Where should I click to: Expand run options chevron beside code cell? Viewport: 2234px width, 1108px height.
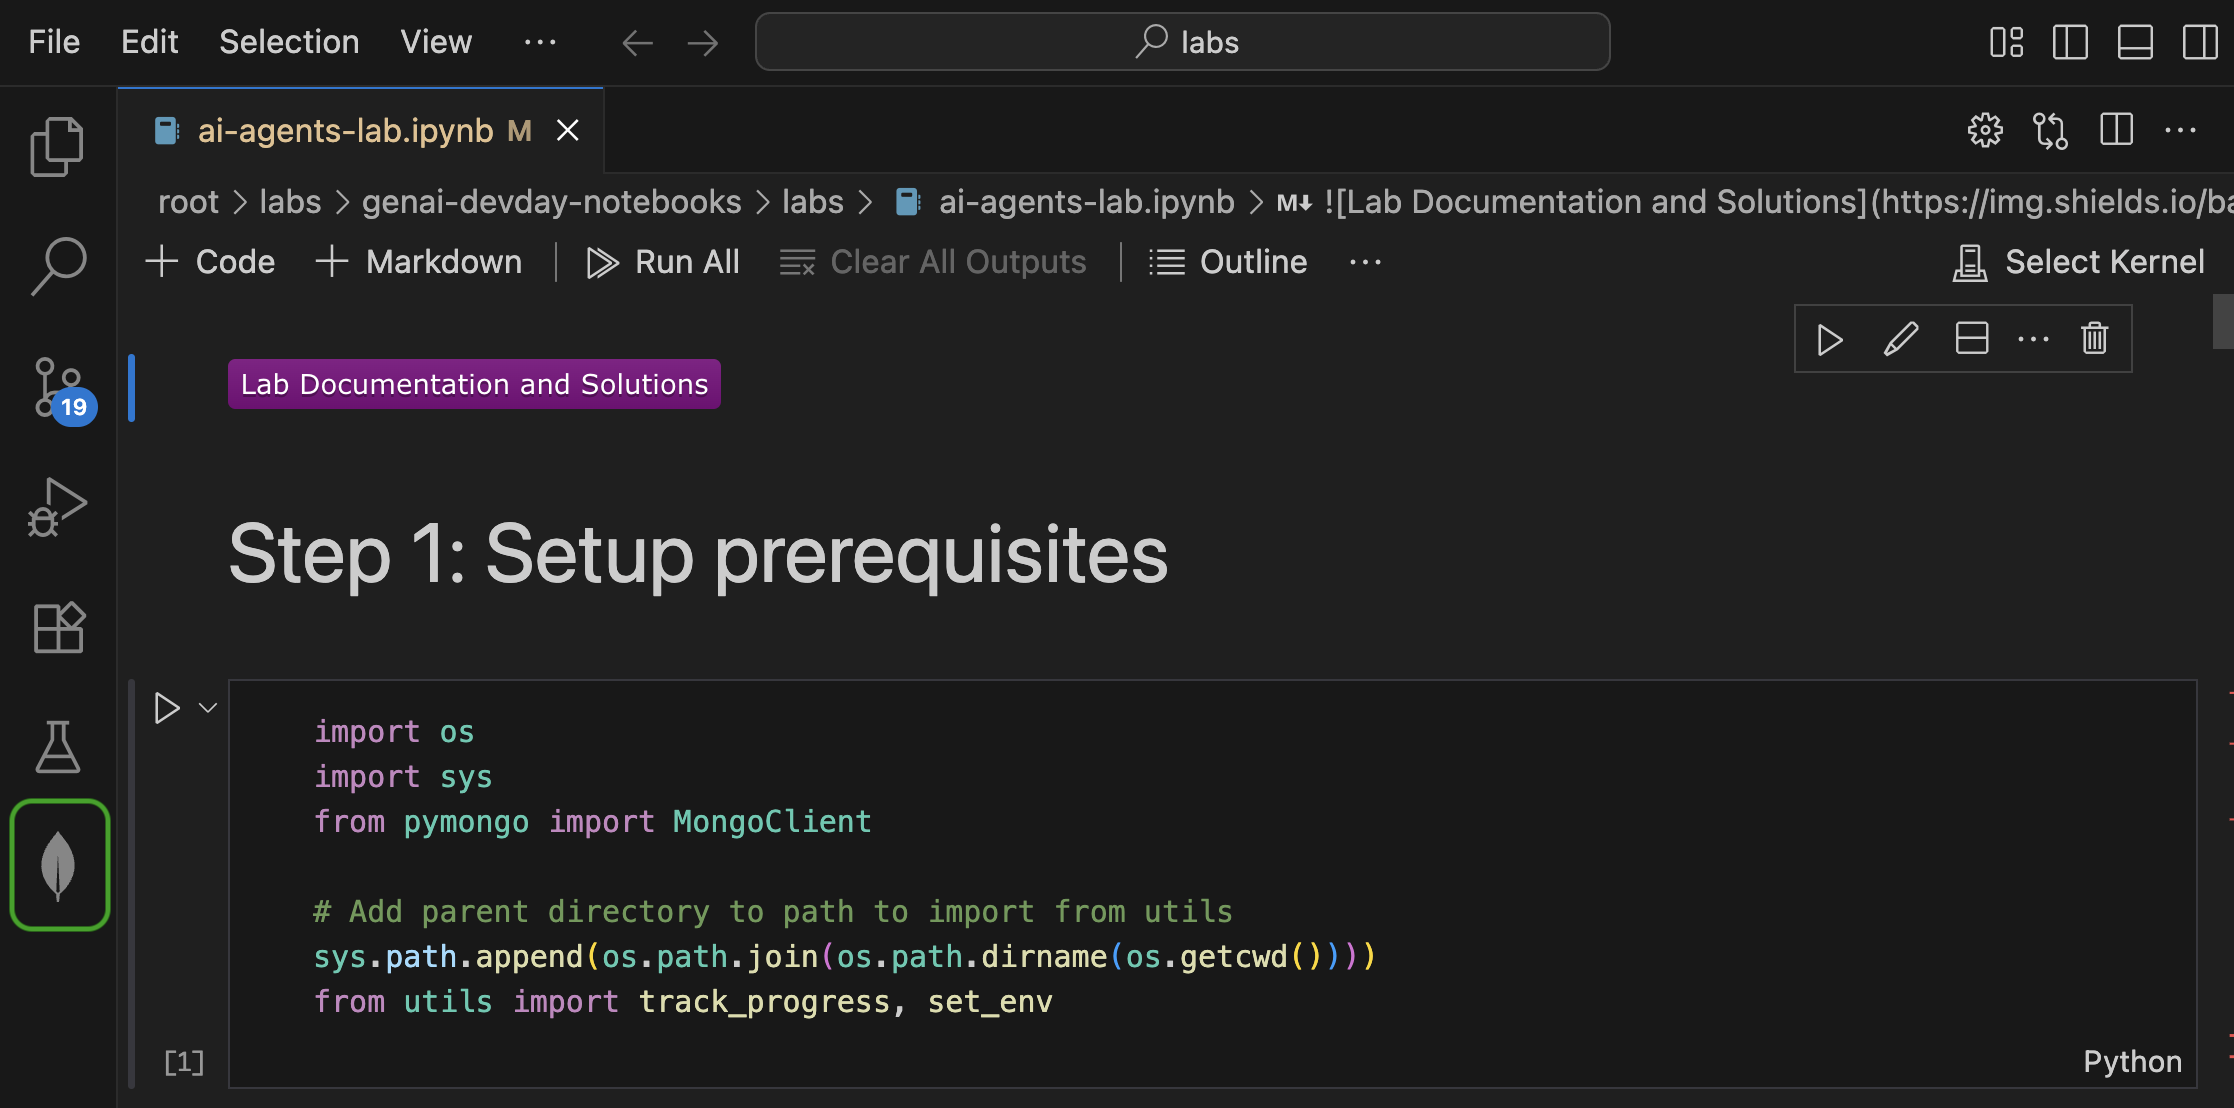[208, 708]
